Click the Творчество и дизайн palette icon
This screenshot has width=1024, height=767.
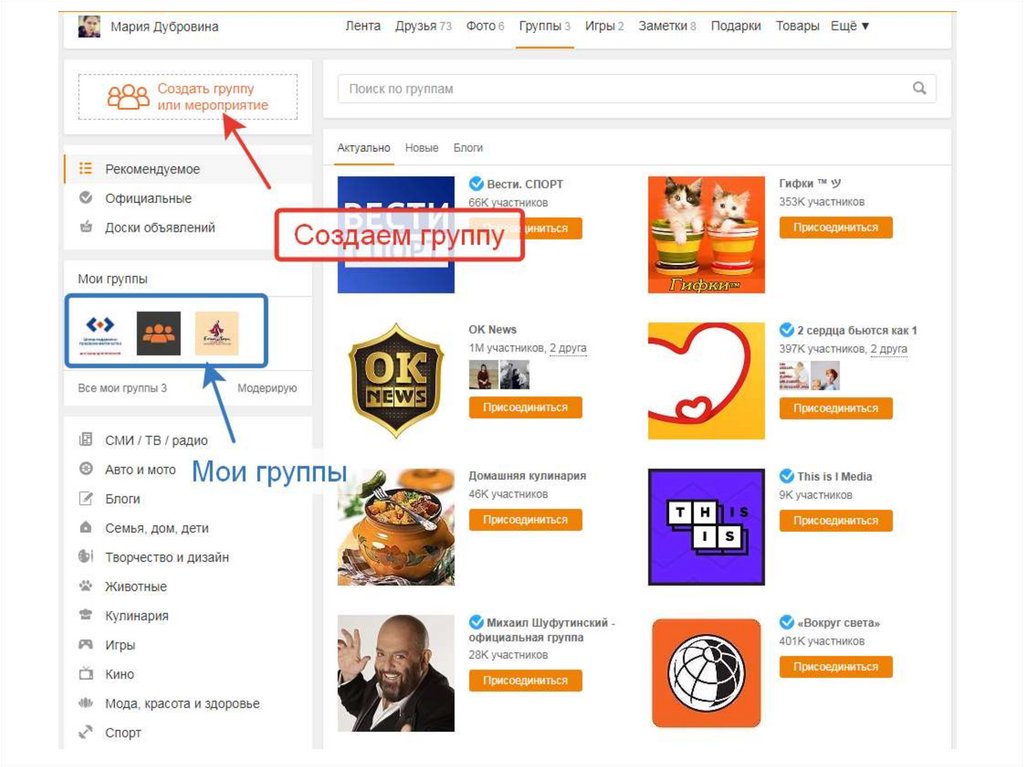tap(86, 557)
